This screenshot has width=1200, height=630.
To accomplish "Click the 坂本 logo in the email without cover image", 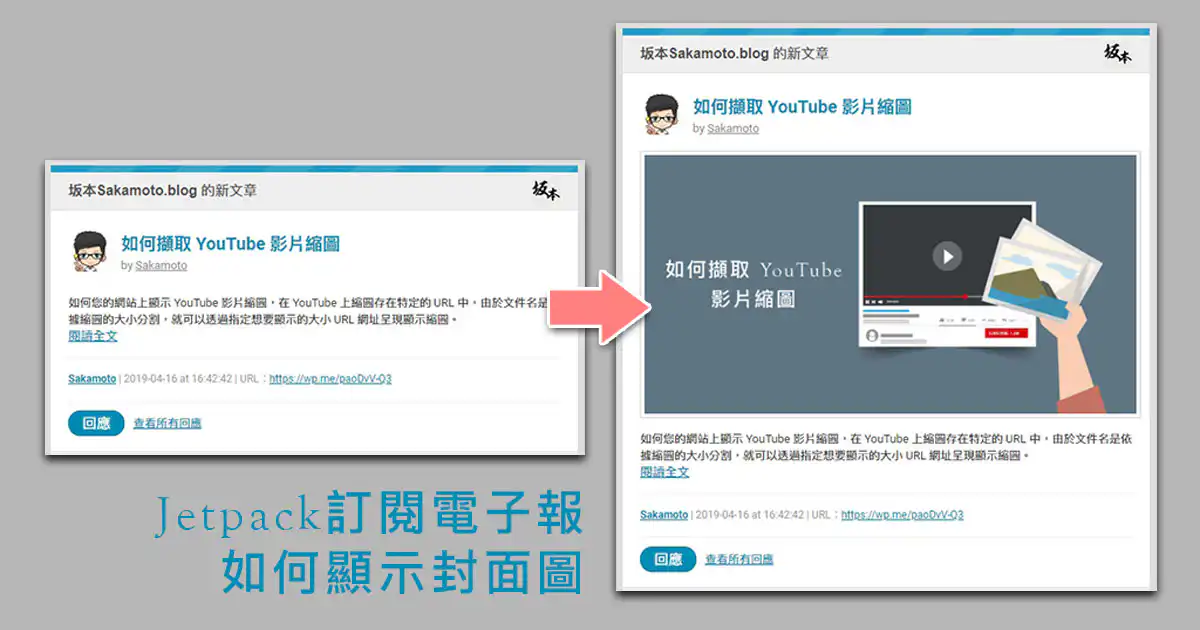I will [545, 191].
